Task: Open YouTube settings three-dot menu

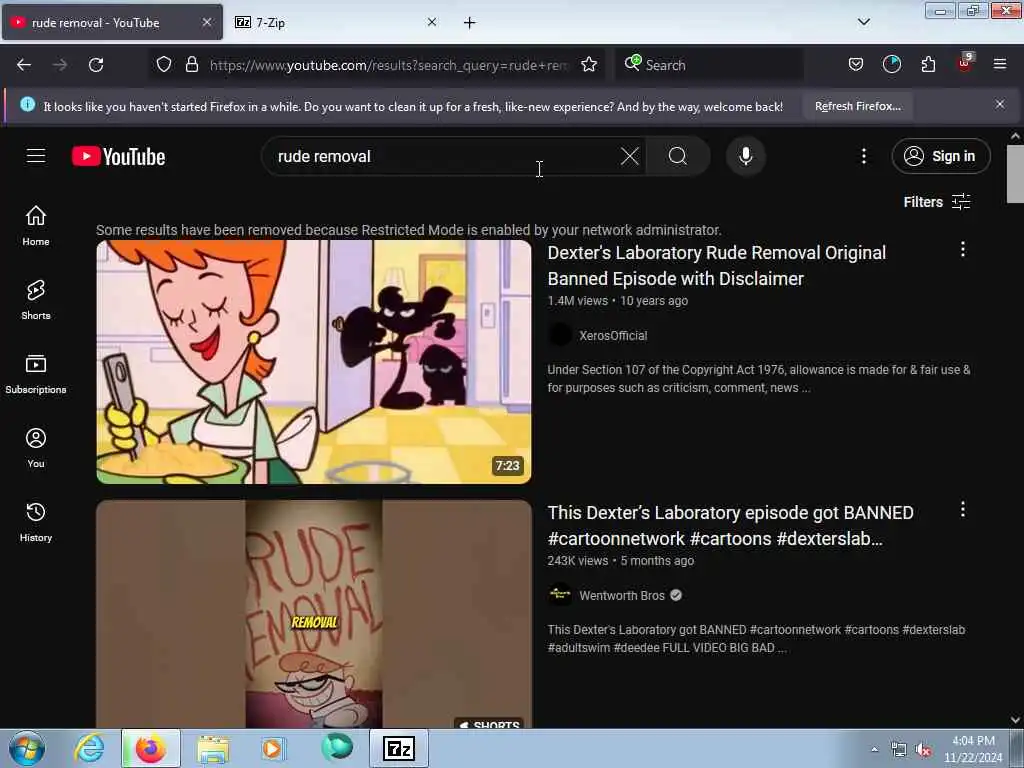Action: point(863,156)
